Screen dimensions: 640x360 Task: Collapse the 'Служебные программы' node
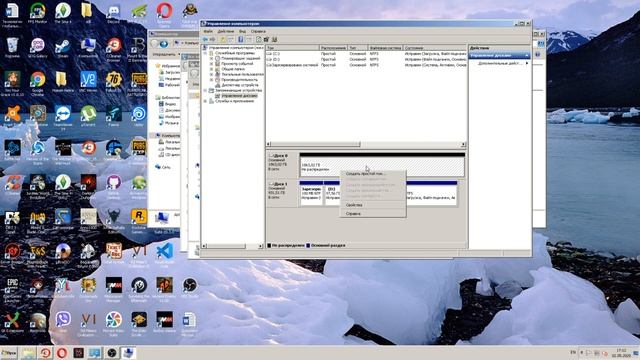click(x=206, y=53)
